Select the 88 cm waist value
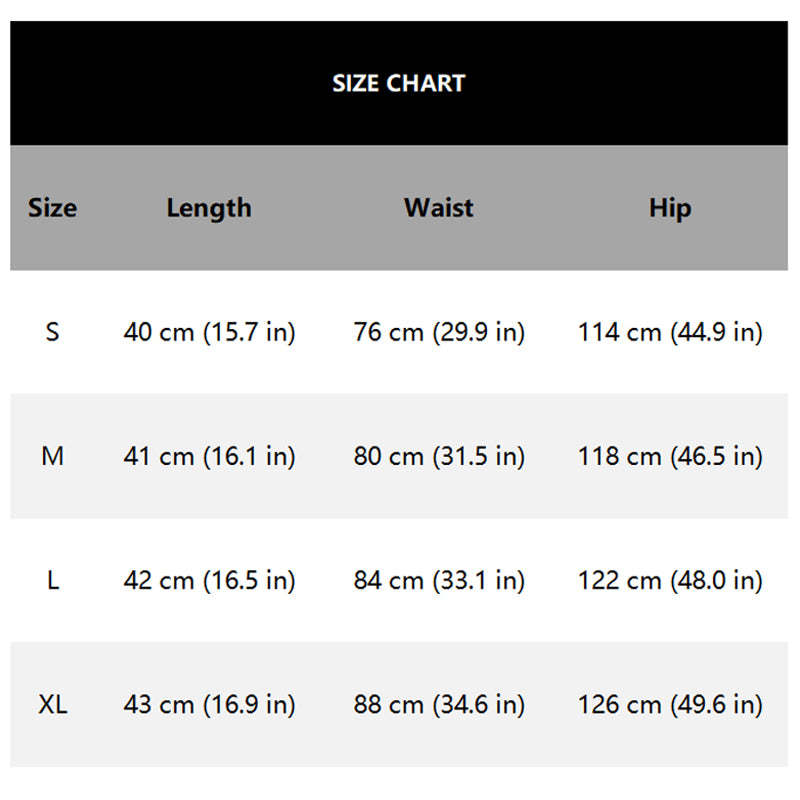The width and height of the screenshot is (800, 800). pyautogui.click(x=439, y=704)
